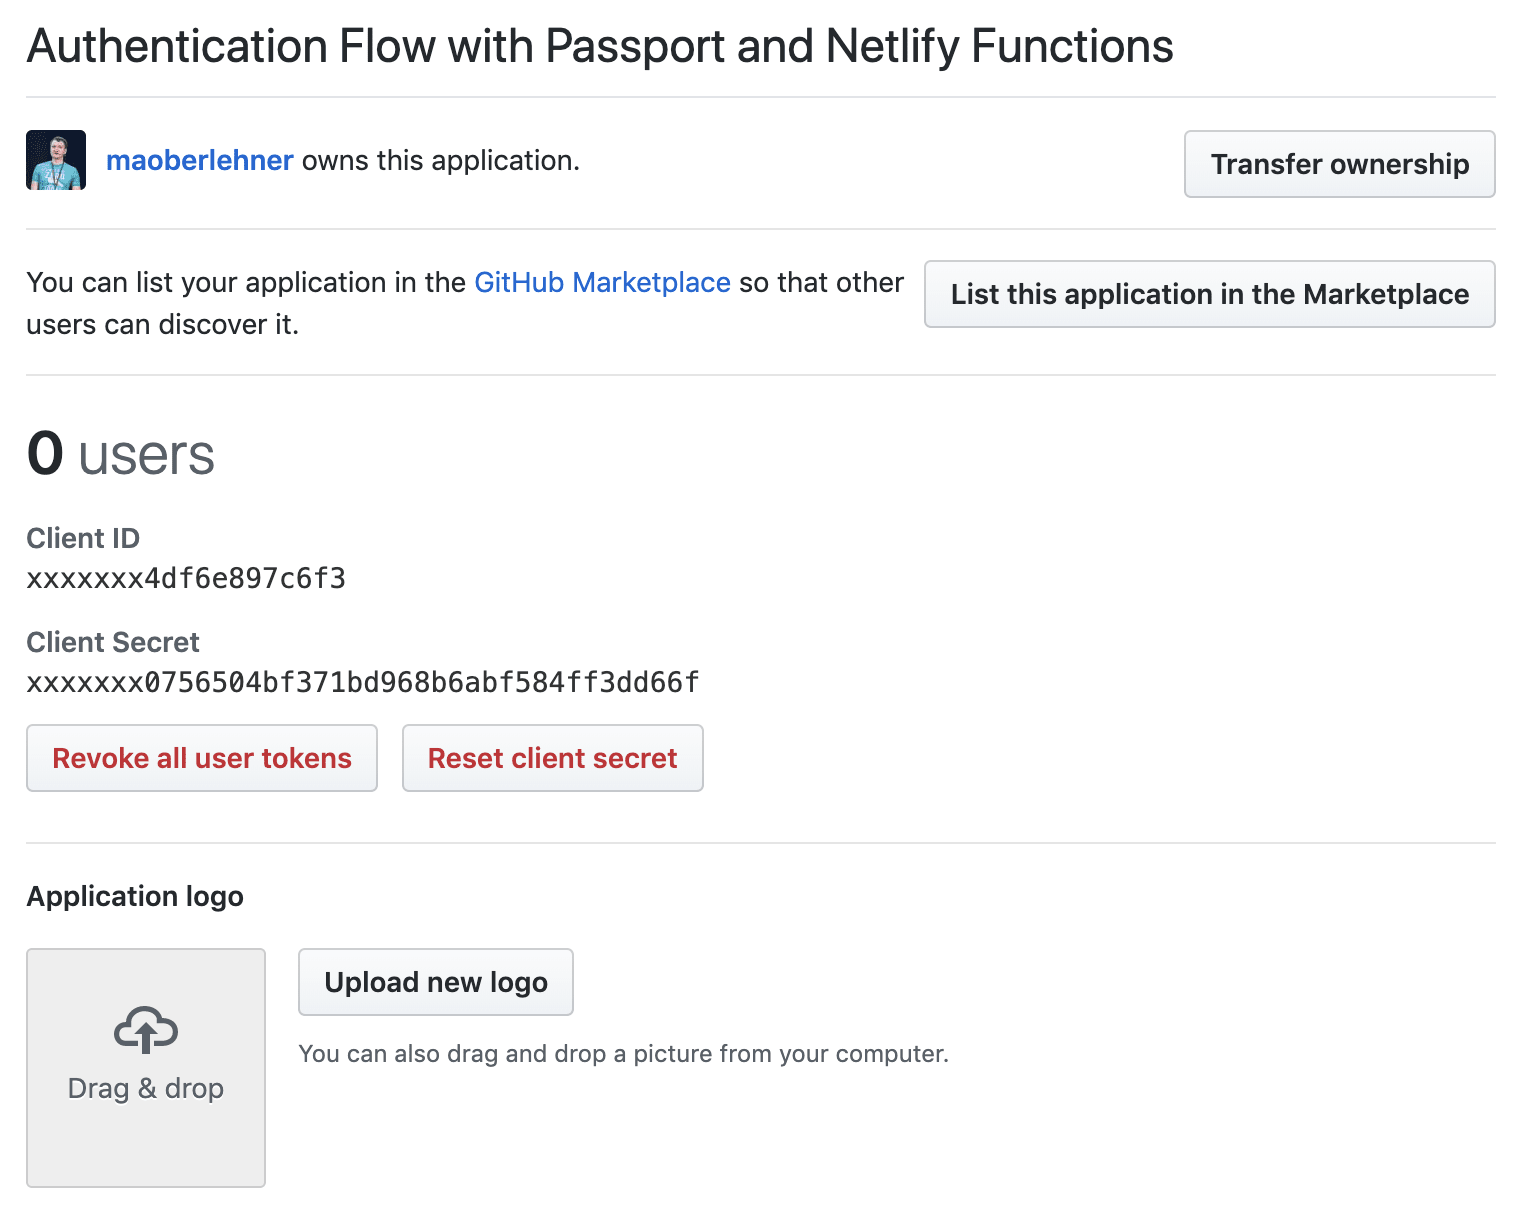Open the maoberlehner profile link
Viewport: 1526px width, 1210px height.
[199, 160]
